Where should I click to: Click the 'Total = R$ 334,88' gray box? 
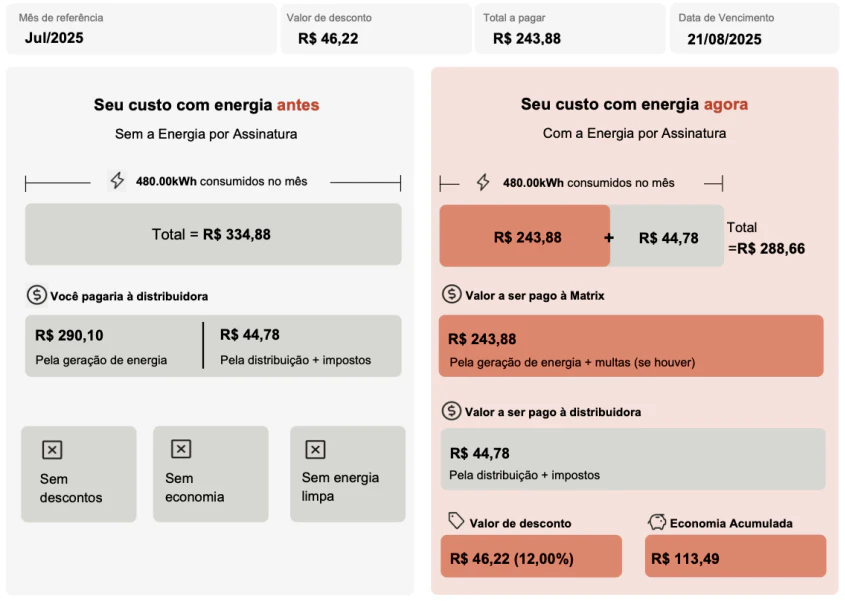pyautogui.click(x=213, y=234)
